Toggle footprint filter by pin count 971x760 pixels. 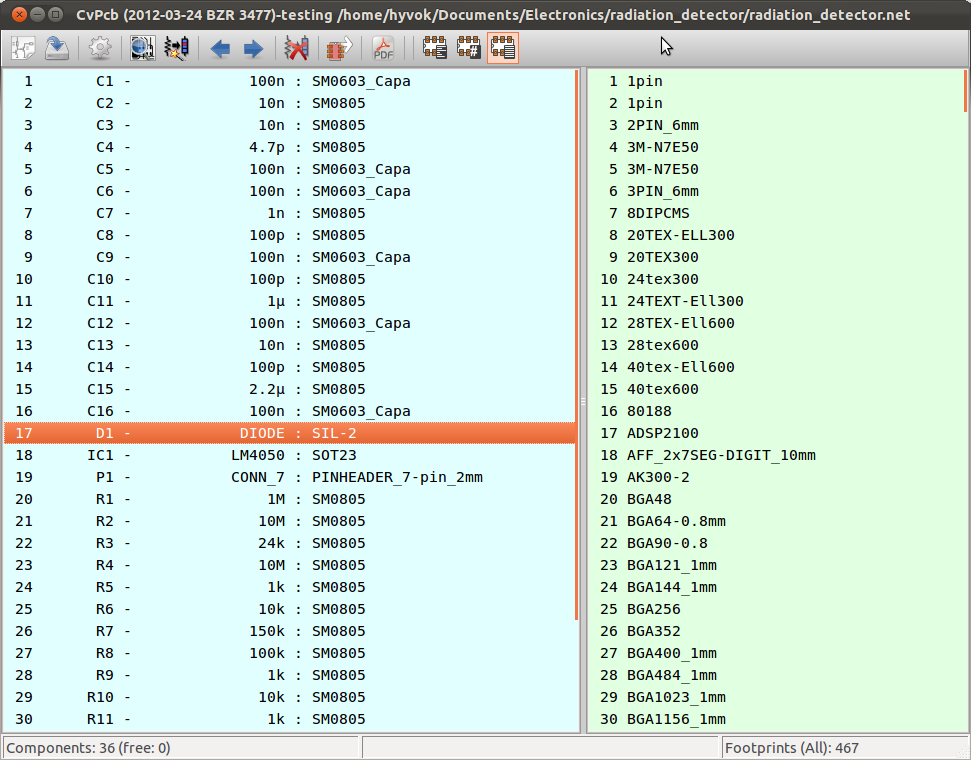coord(469,48)
